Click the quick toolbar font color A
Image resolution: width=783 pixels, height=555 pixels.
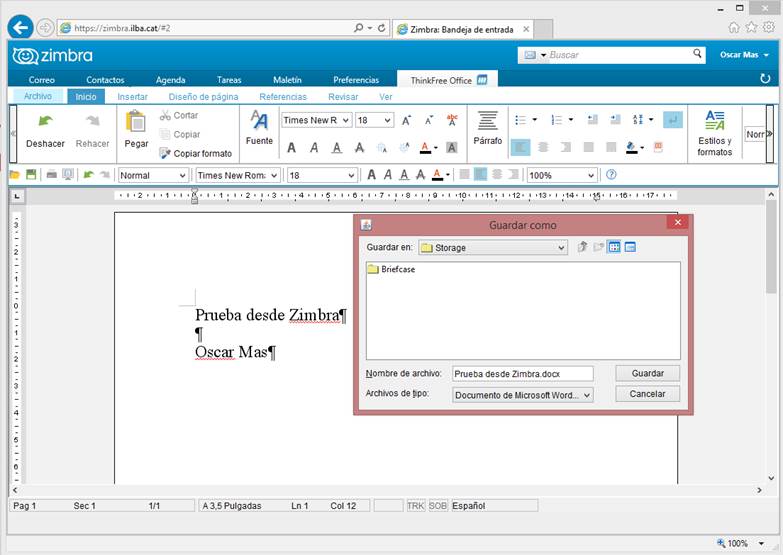437,175
